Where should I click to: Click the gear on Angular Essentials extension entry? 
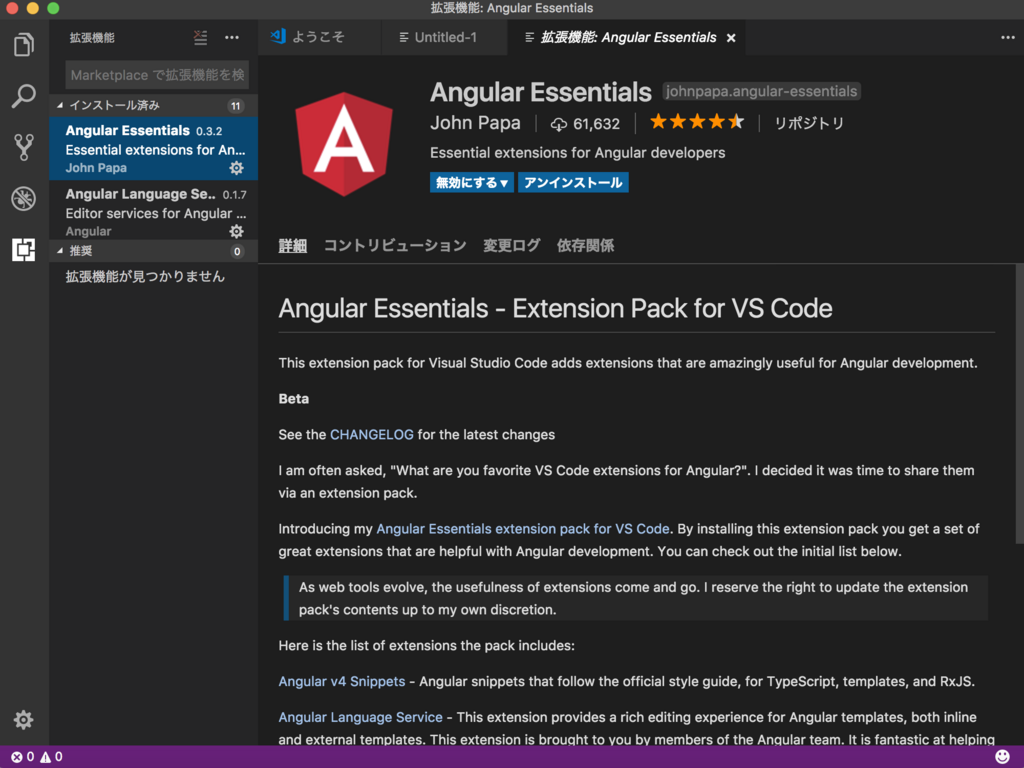(x=236, y=168)
